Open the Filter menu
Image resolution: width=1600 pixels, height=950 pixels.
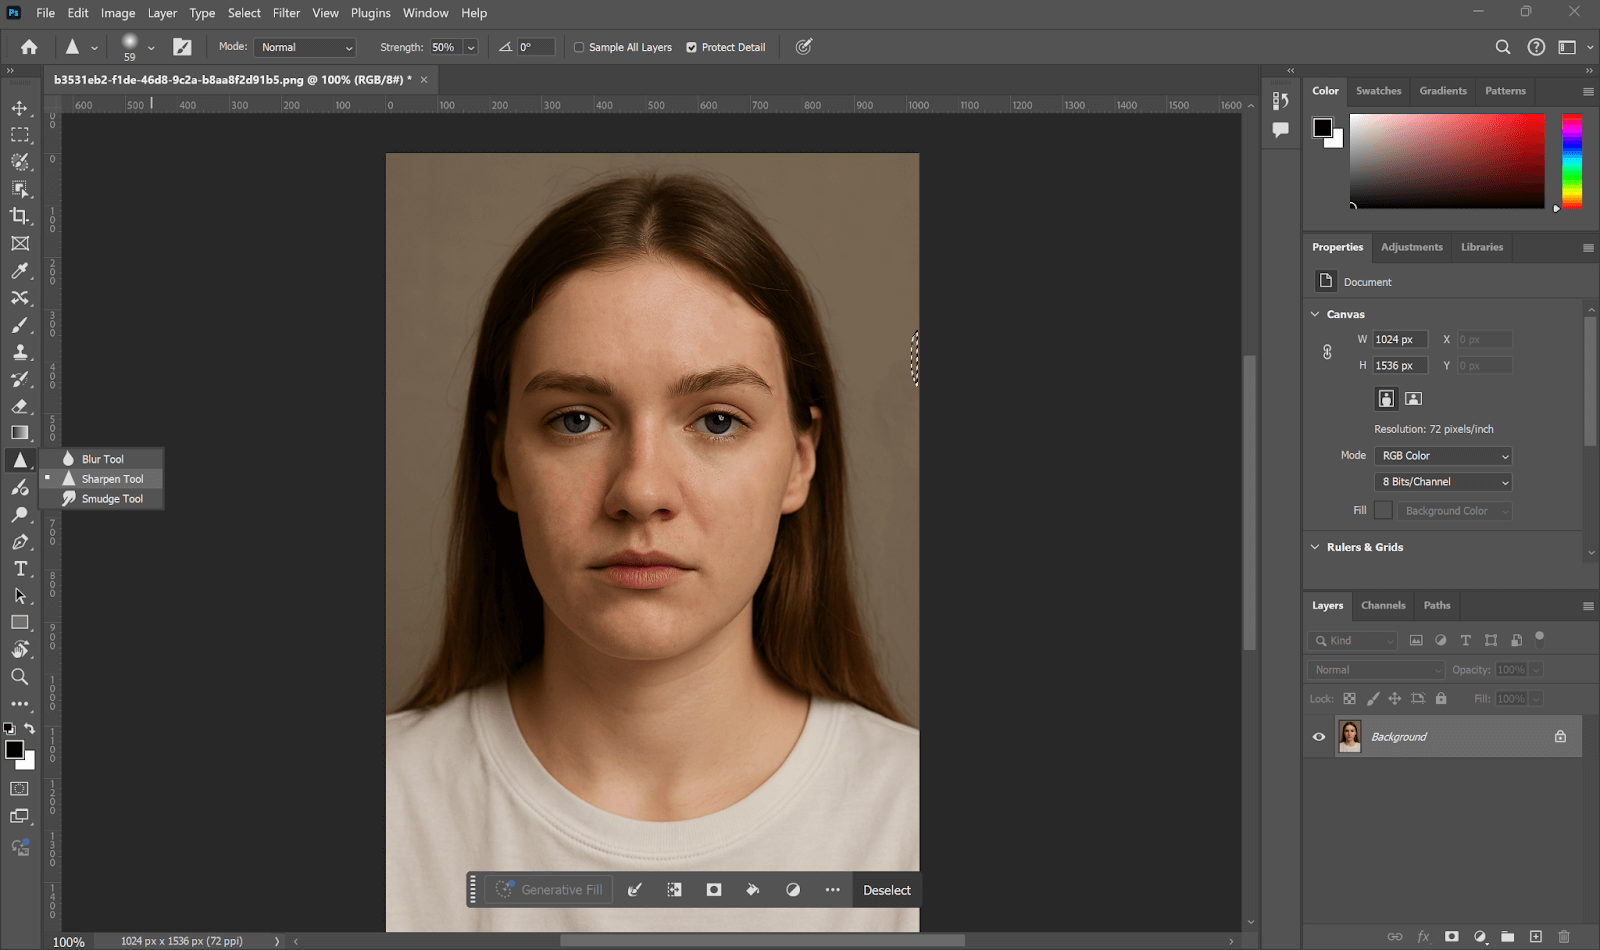click(x=286, y=13)
